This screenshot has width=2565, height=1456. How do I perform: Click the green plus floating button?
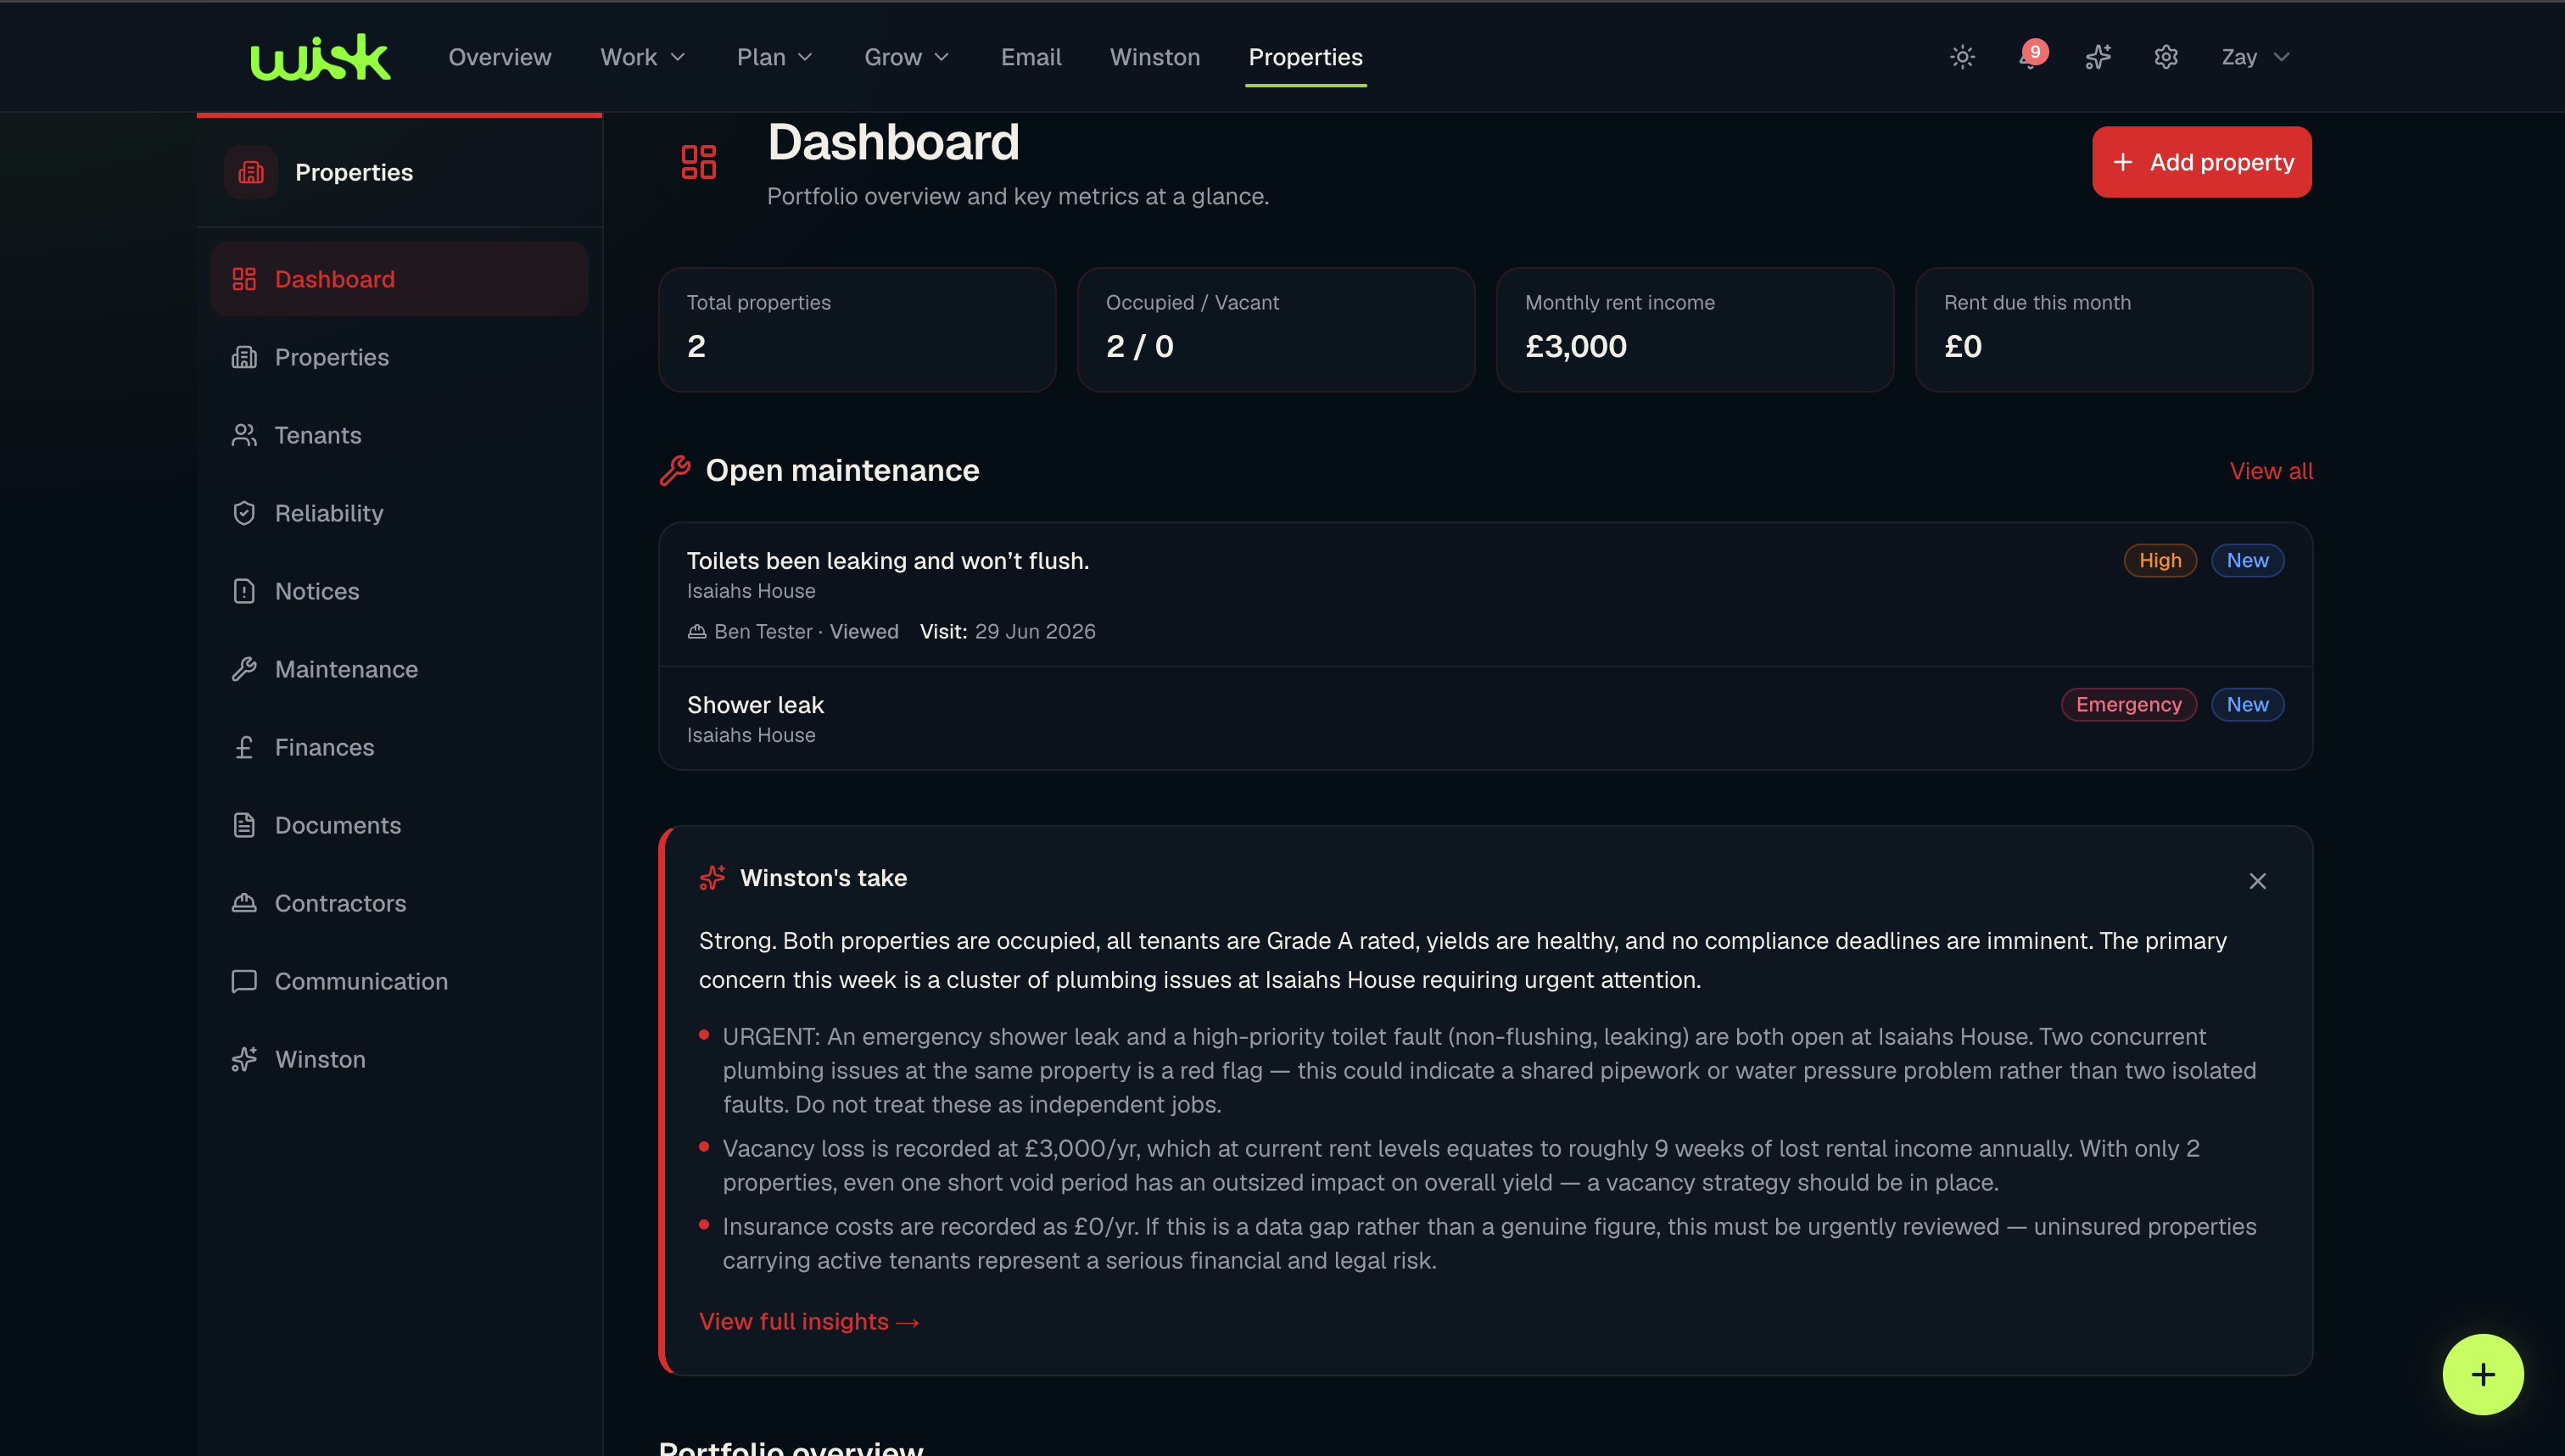(x=2482, y=1375)
